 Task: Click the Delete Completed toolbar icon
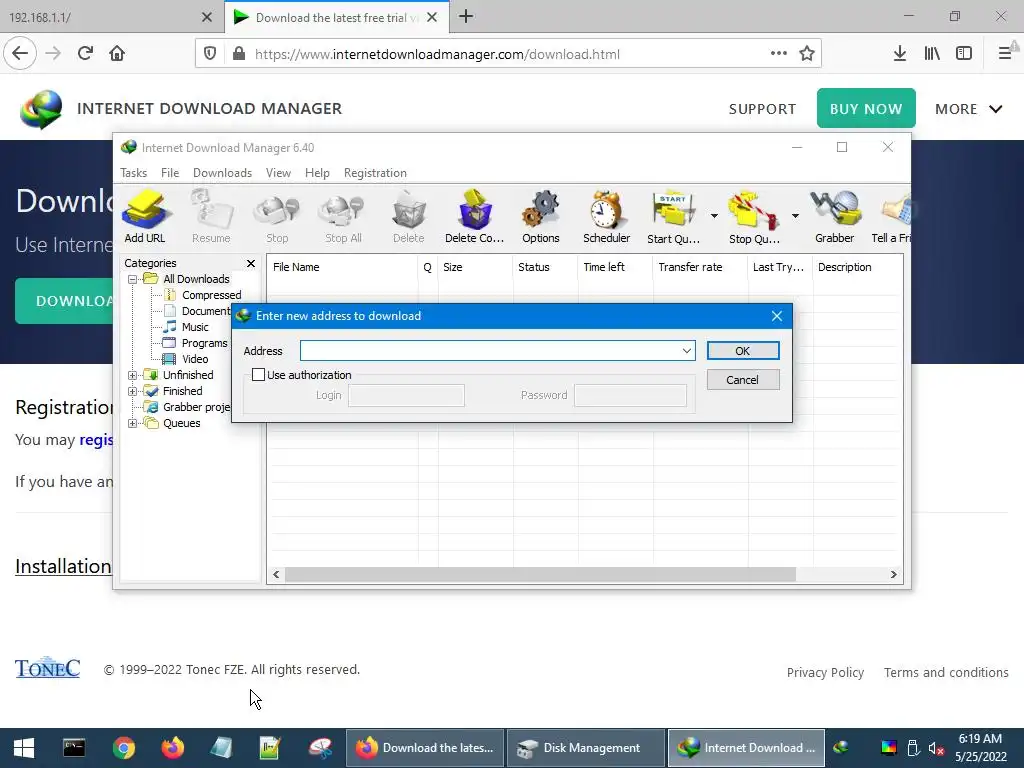point(475,216)
